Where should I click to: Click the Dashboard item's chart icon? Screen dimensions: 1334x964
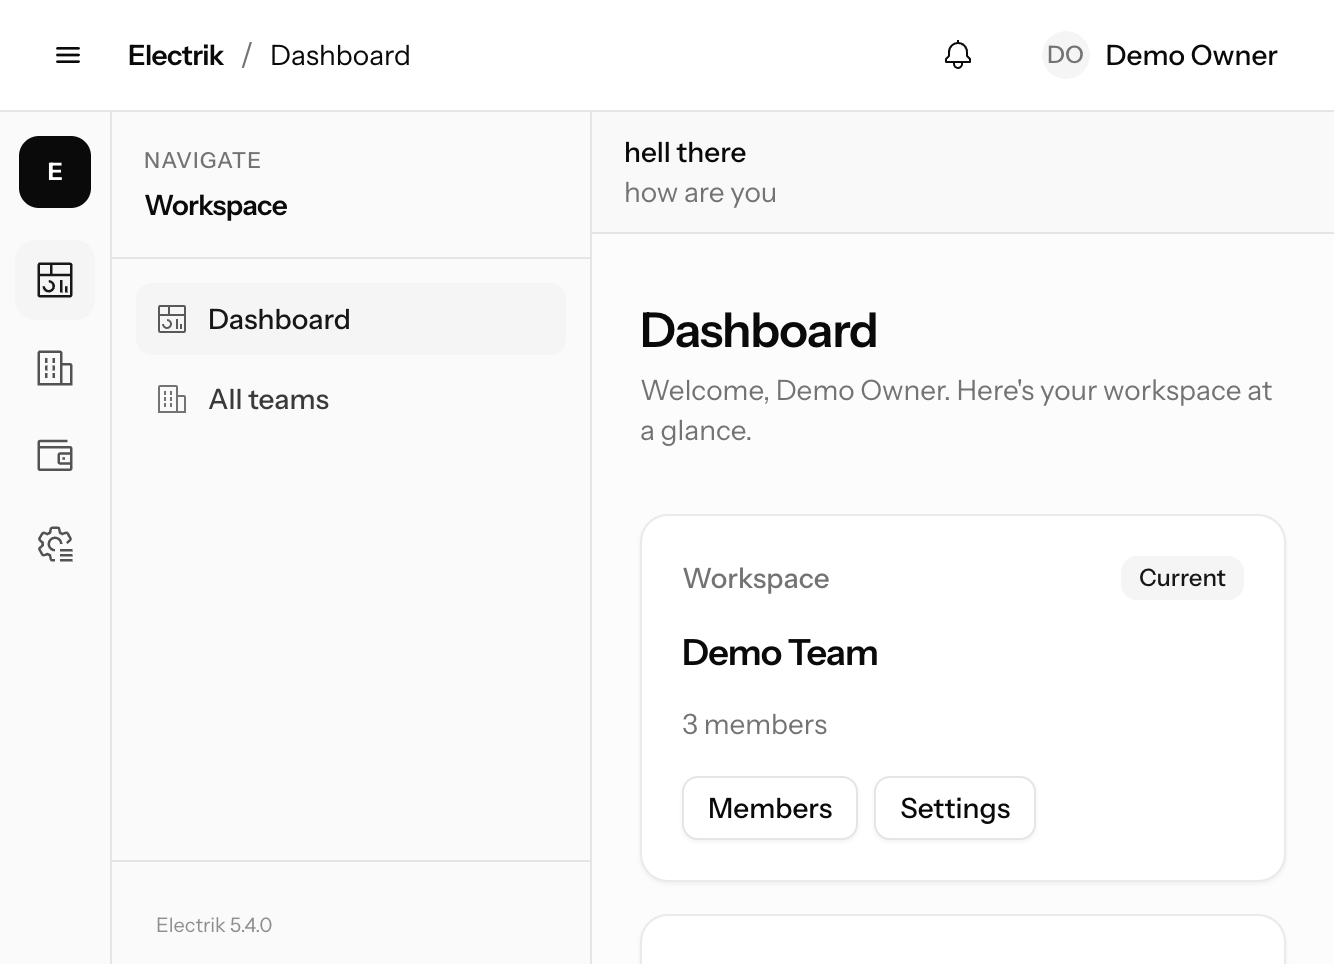172,319
